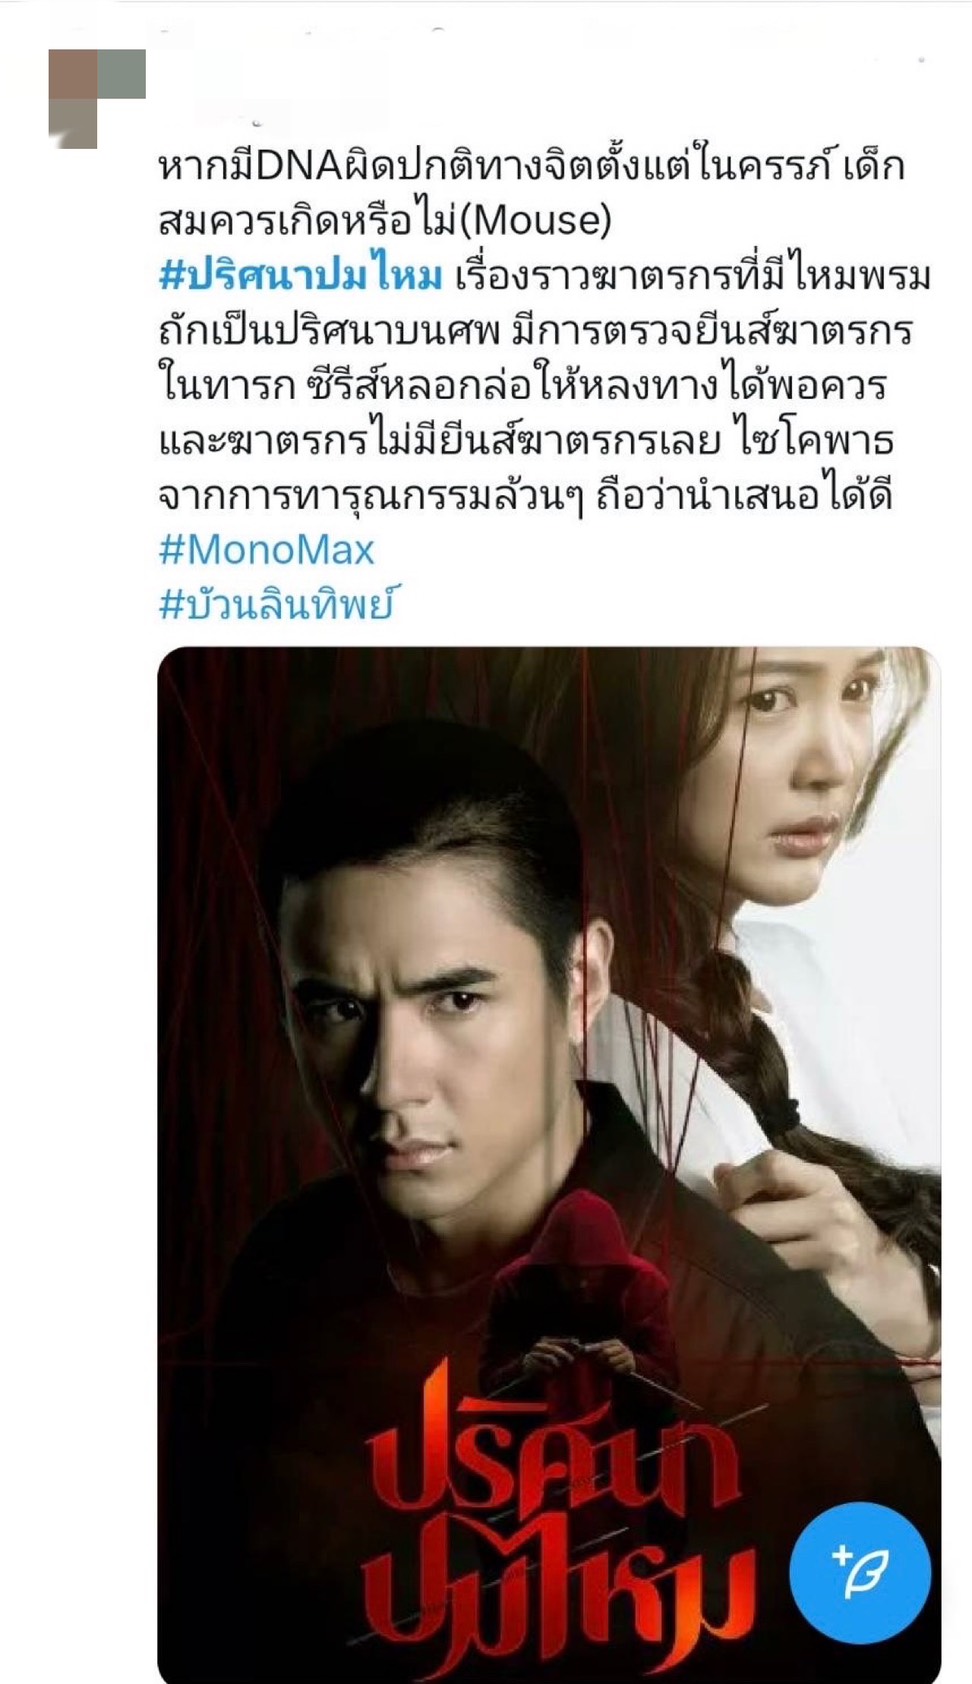972x1684 pixels.
Task: Click the tweet line mentioning (Mouse)
Action: point(384,221)
